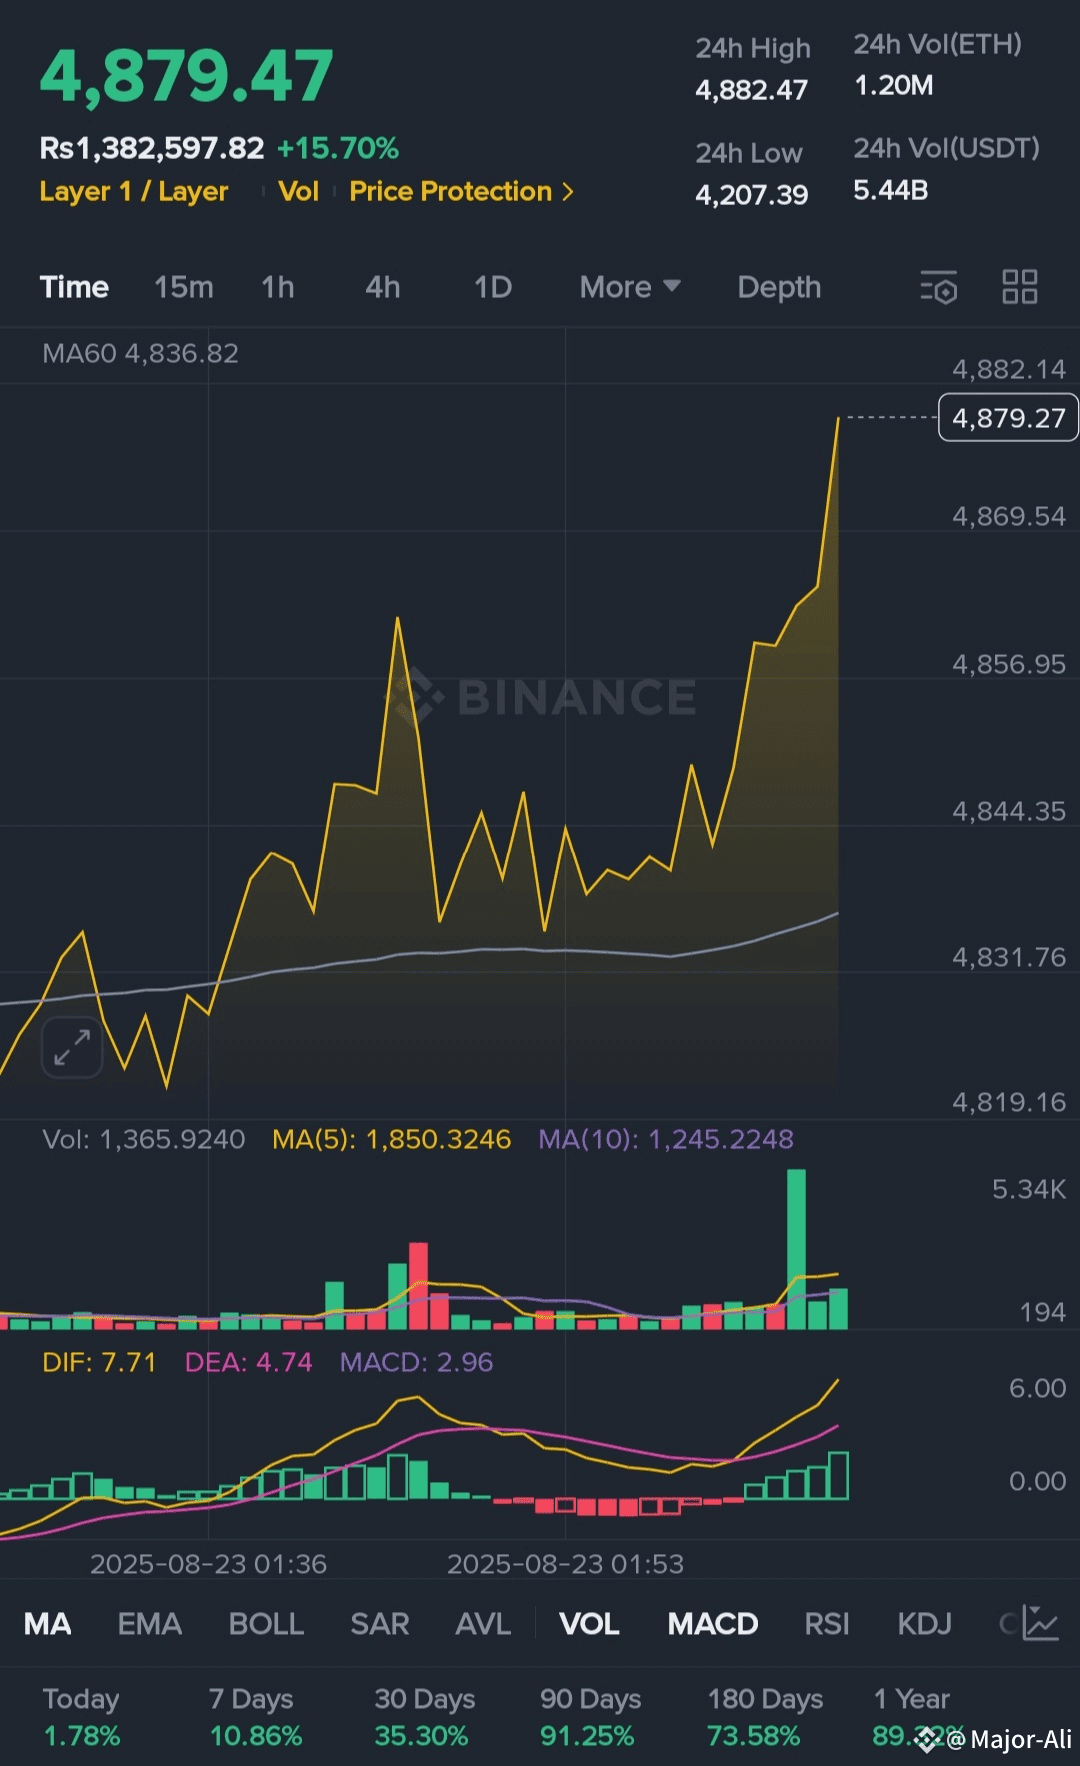Expand chart to fullscreen with arrows icon
Viewport: 1080px width, 1766px height.
[72, 1047]
